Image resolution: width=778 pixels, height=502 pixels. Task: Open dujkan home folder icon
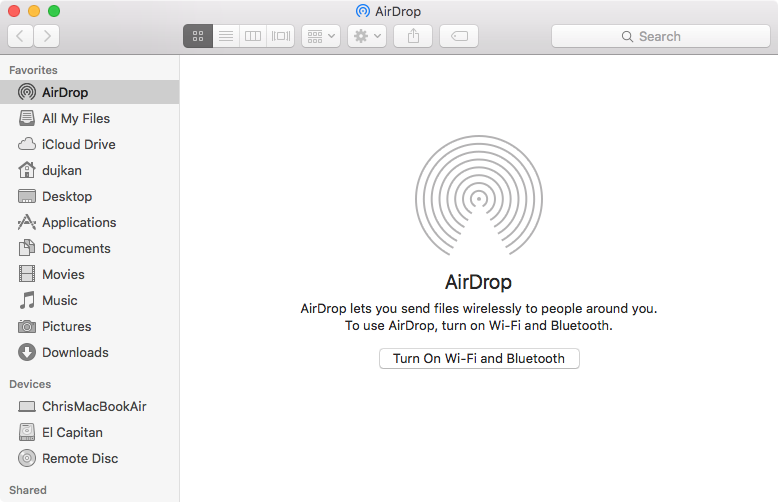27,170
